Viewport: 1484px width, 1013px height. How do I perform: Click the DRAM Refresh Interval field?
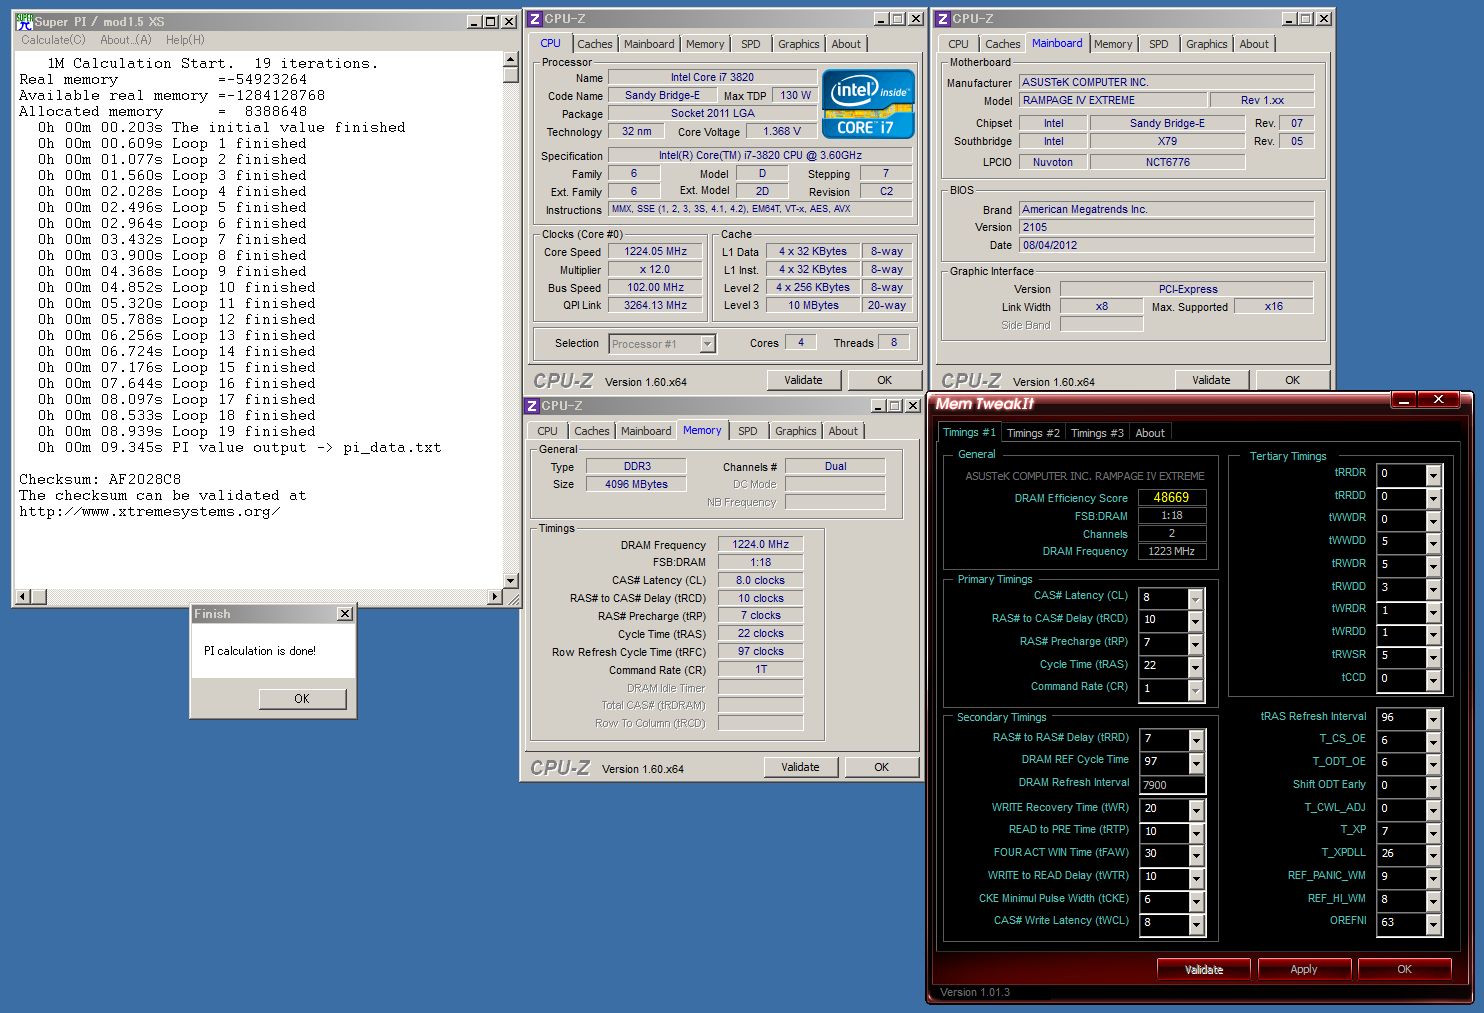pos(1172,785)
